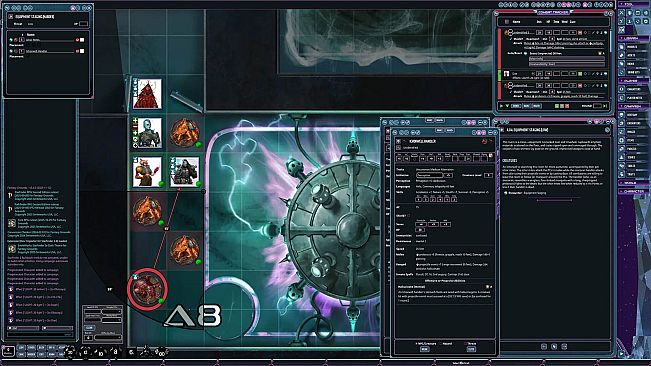This screenshot has width=651, height=366.
Task: Open the first Tool sidebar icon
Action: coord(622,13)
